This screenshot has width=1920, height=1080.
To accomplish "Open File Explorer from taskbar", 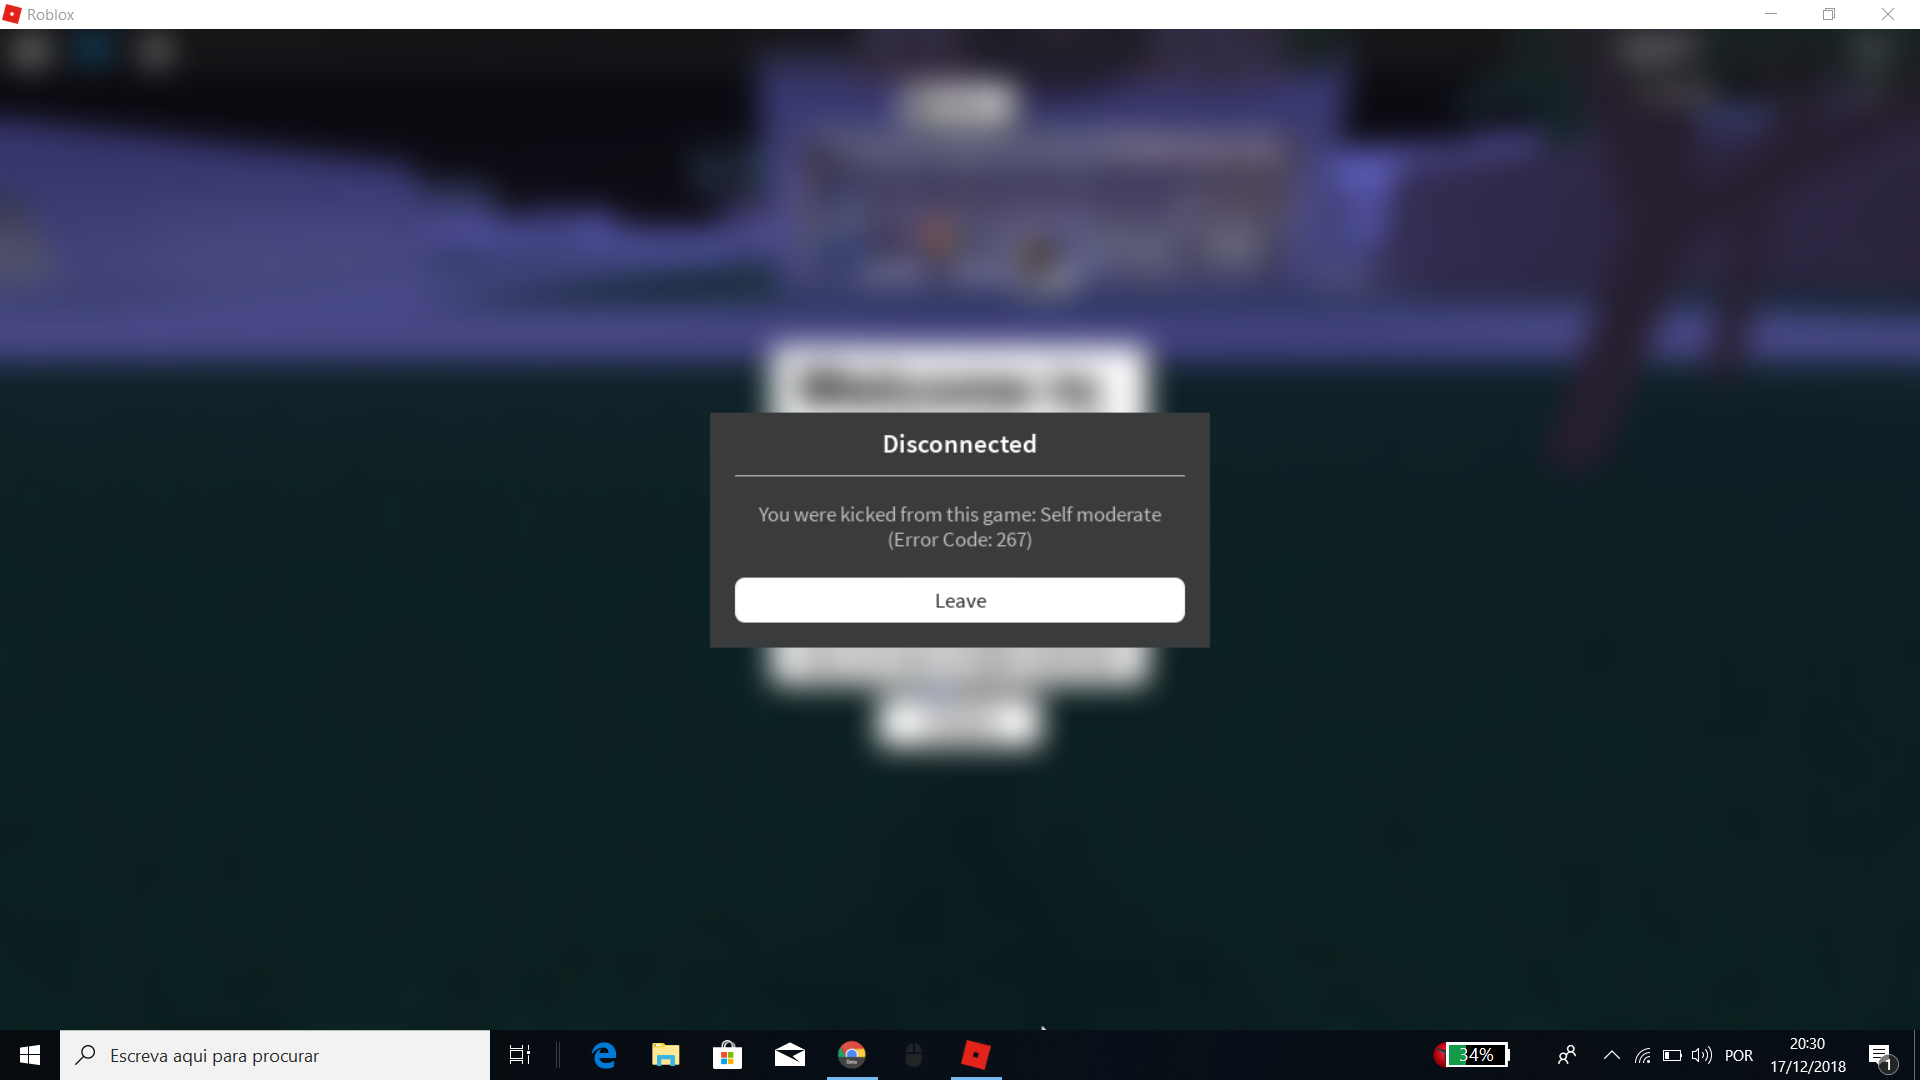I will point(665,1054).
